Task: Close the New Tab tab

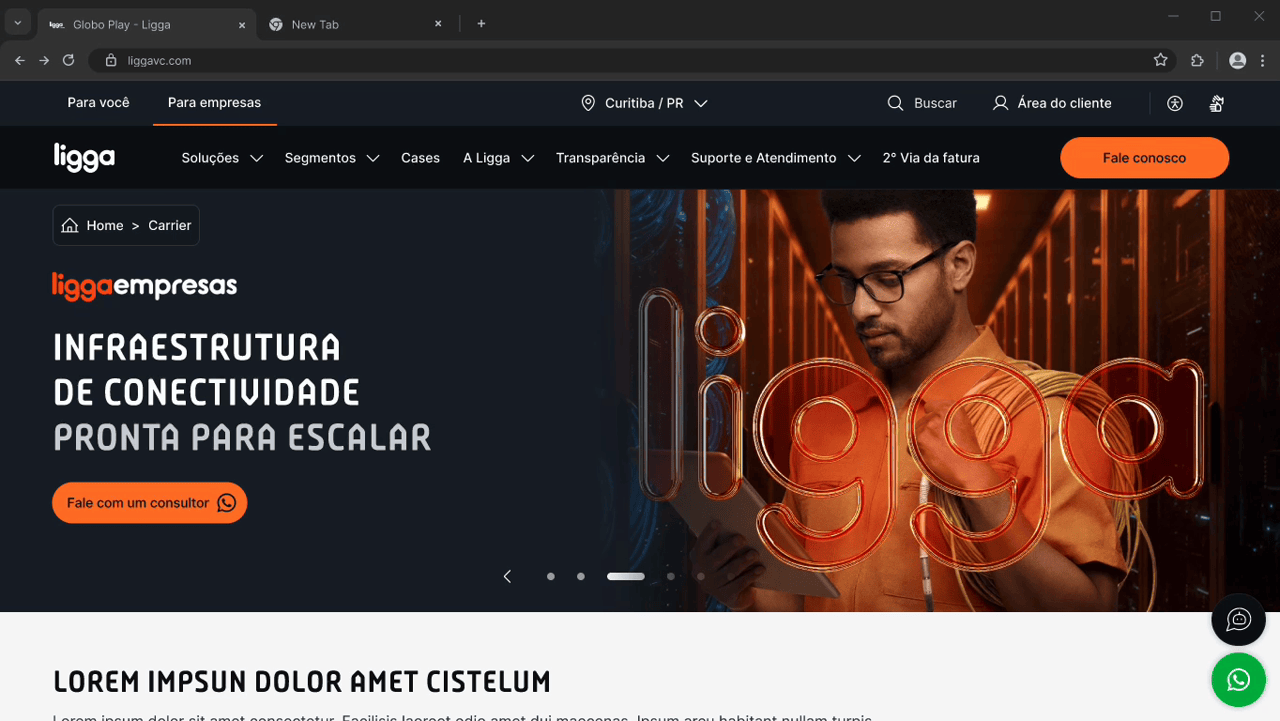Action: [x=438, y=24]
